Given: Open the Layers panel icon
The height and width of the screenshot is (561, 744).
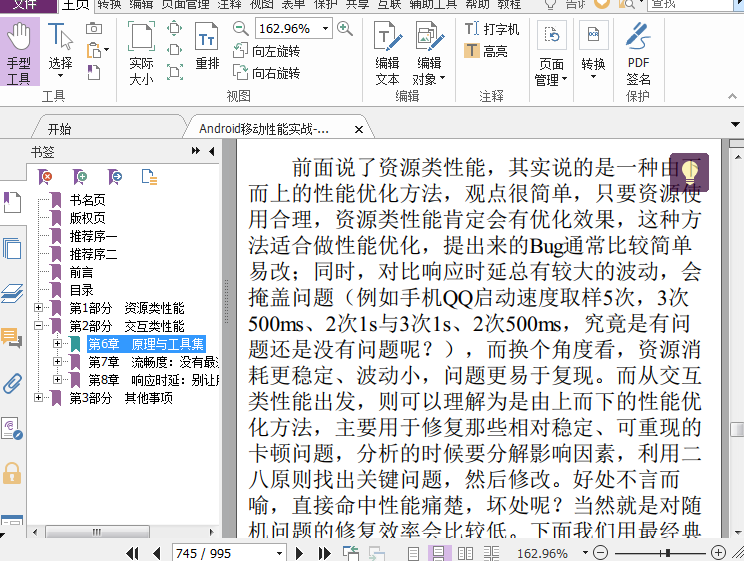Looking at the screenshot, I should click(12, 293).
